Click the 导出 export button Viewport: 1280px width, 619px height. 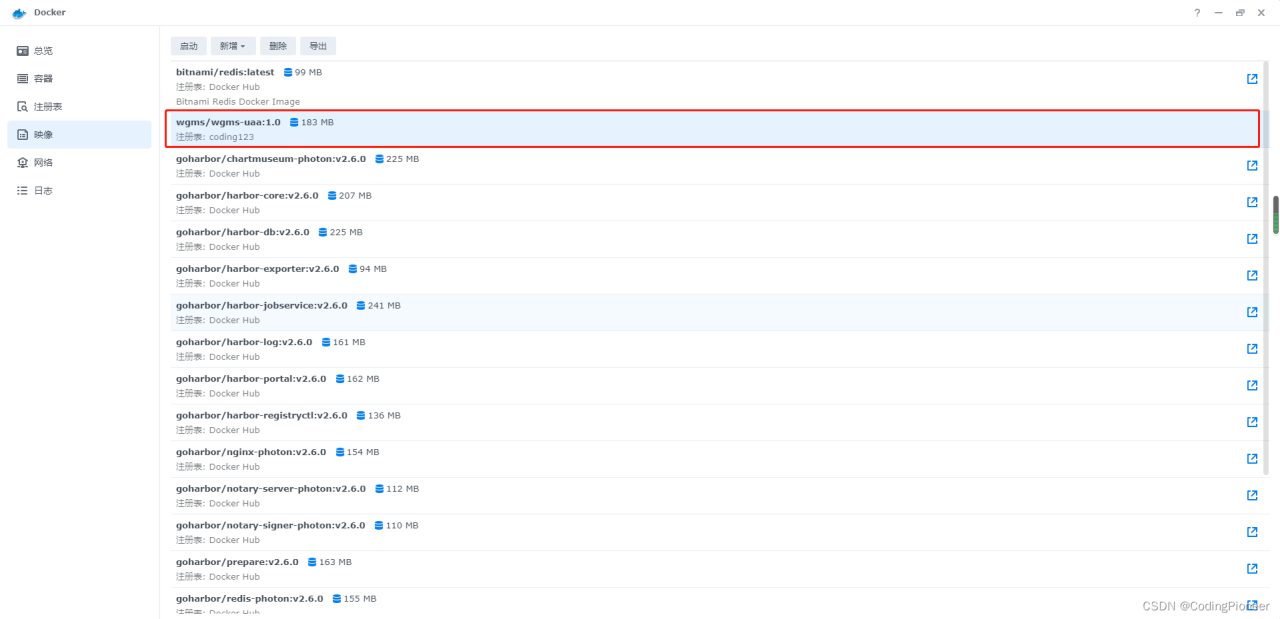(x=318, y=46)
